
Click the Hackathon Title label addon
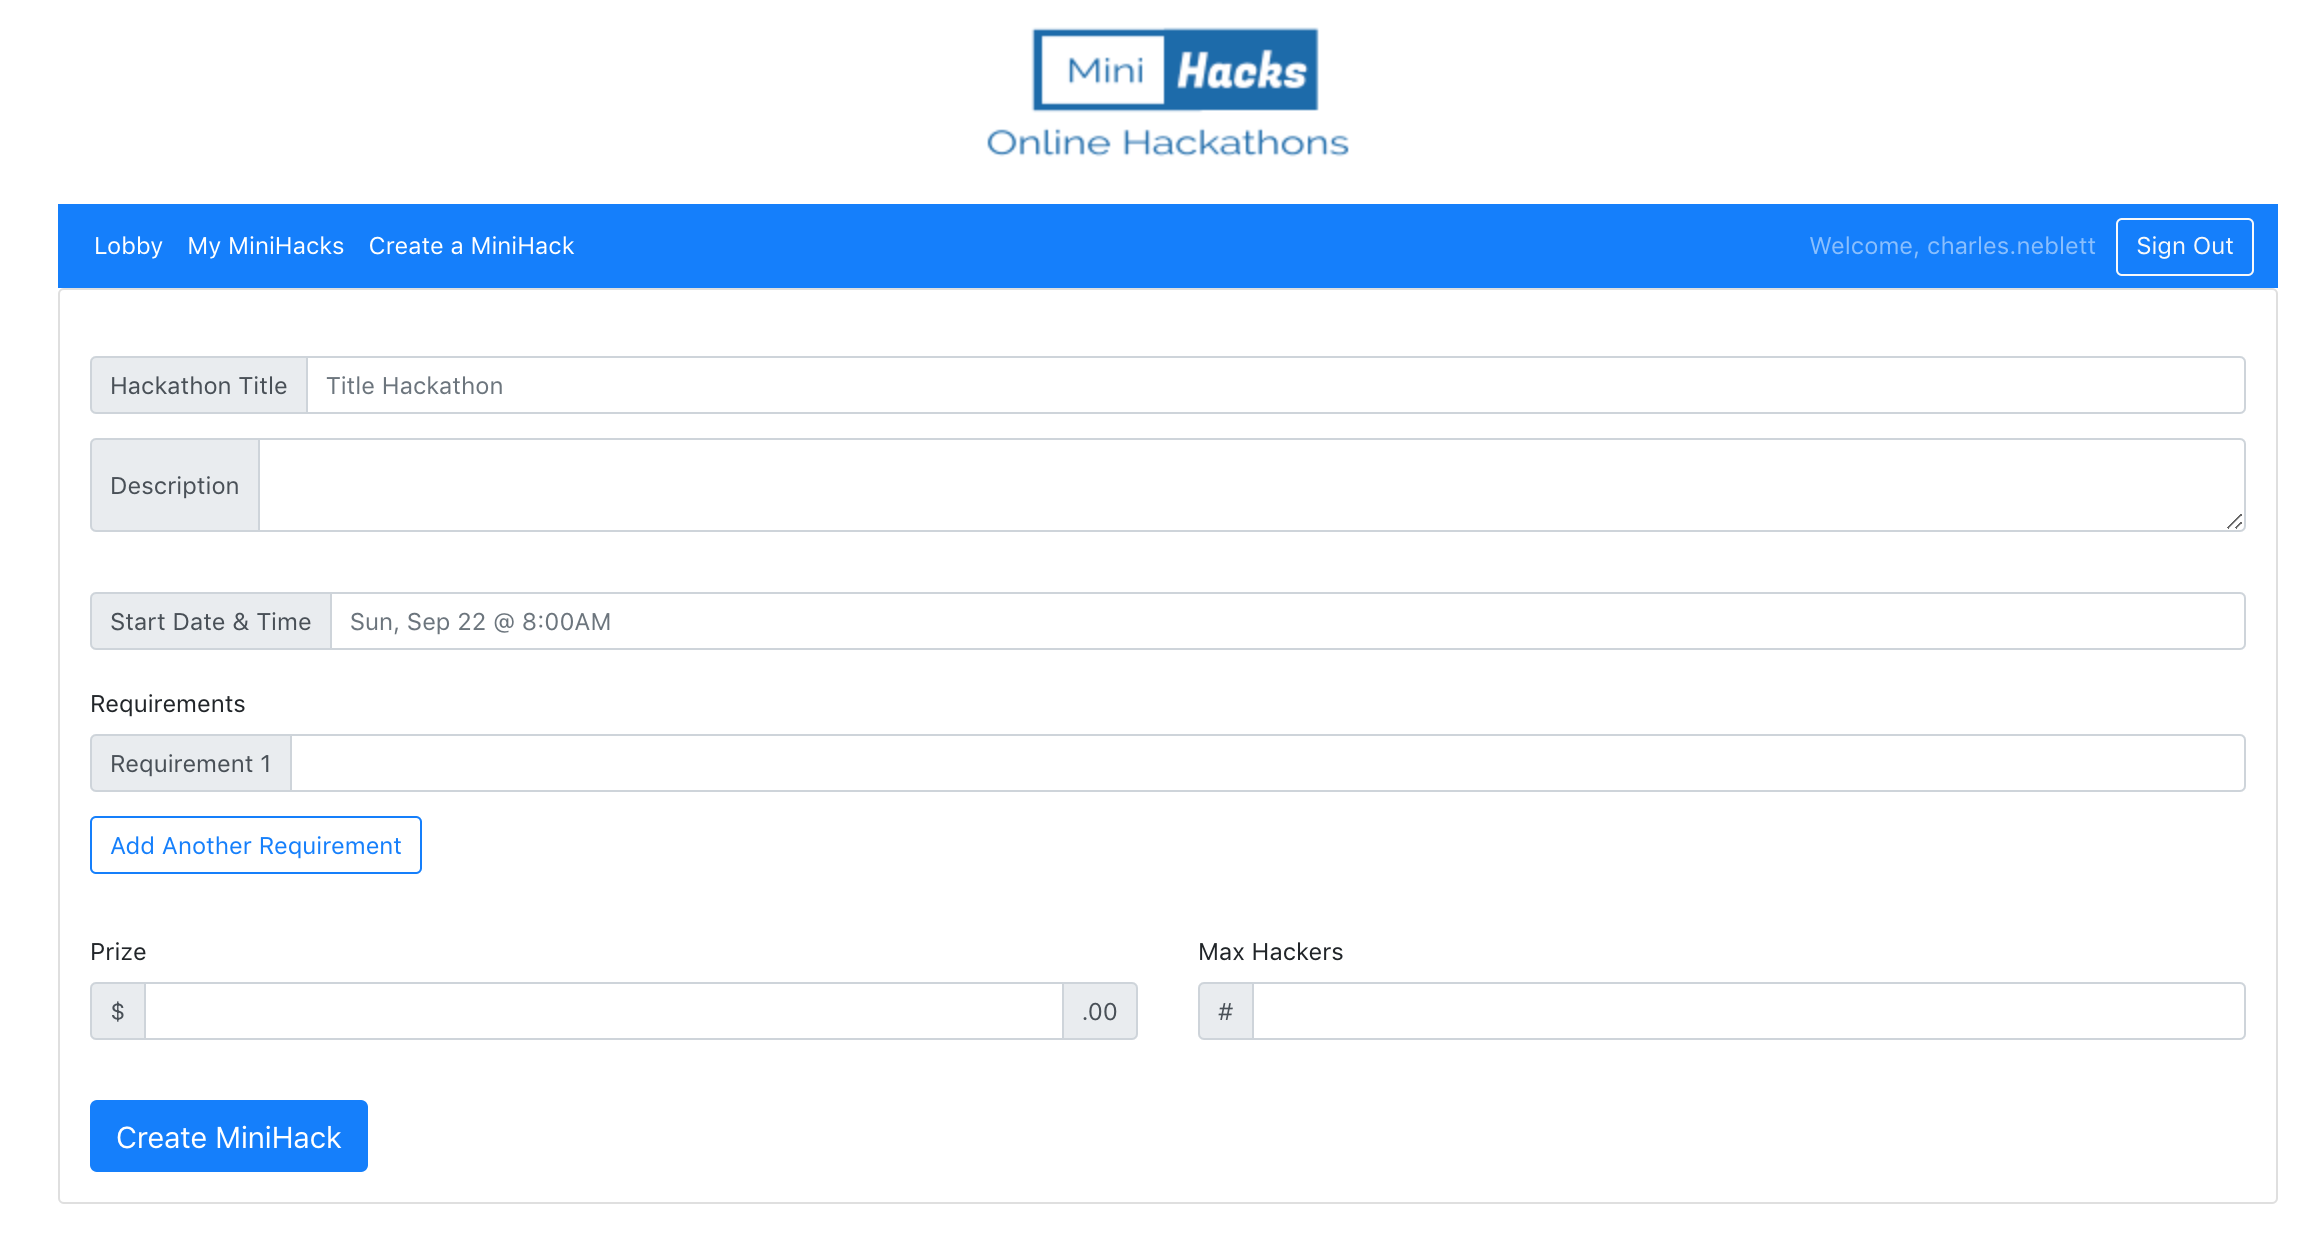point(198,385)
